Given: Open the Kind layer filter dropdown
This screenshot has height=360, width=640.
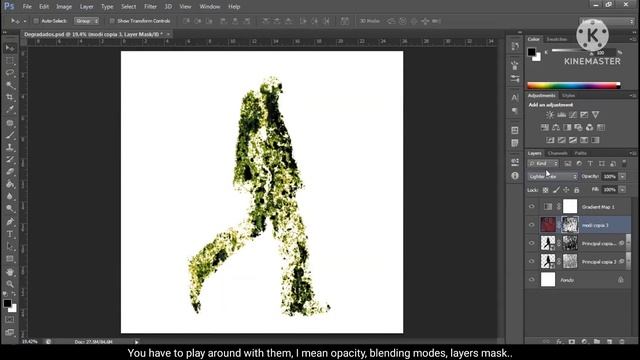Looking at the screenshot, I should click(x=543, y=163).
